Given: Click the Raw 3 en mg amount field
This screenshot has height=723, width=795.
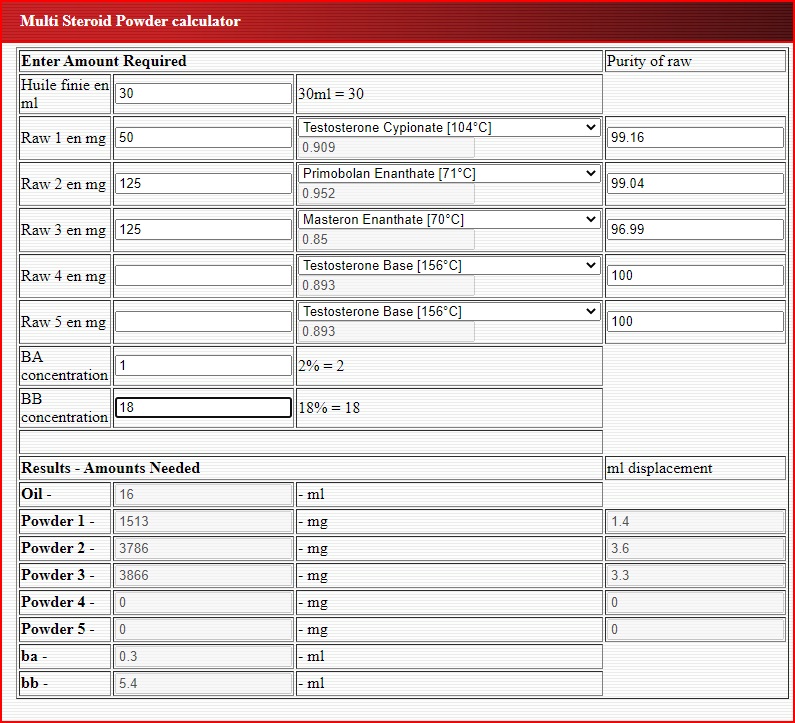Looking at the screenshot, I should point(203,230).
